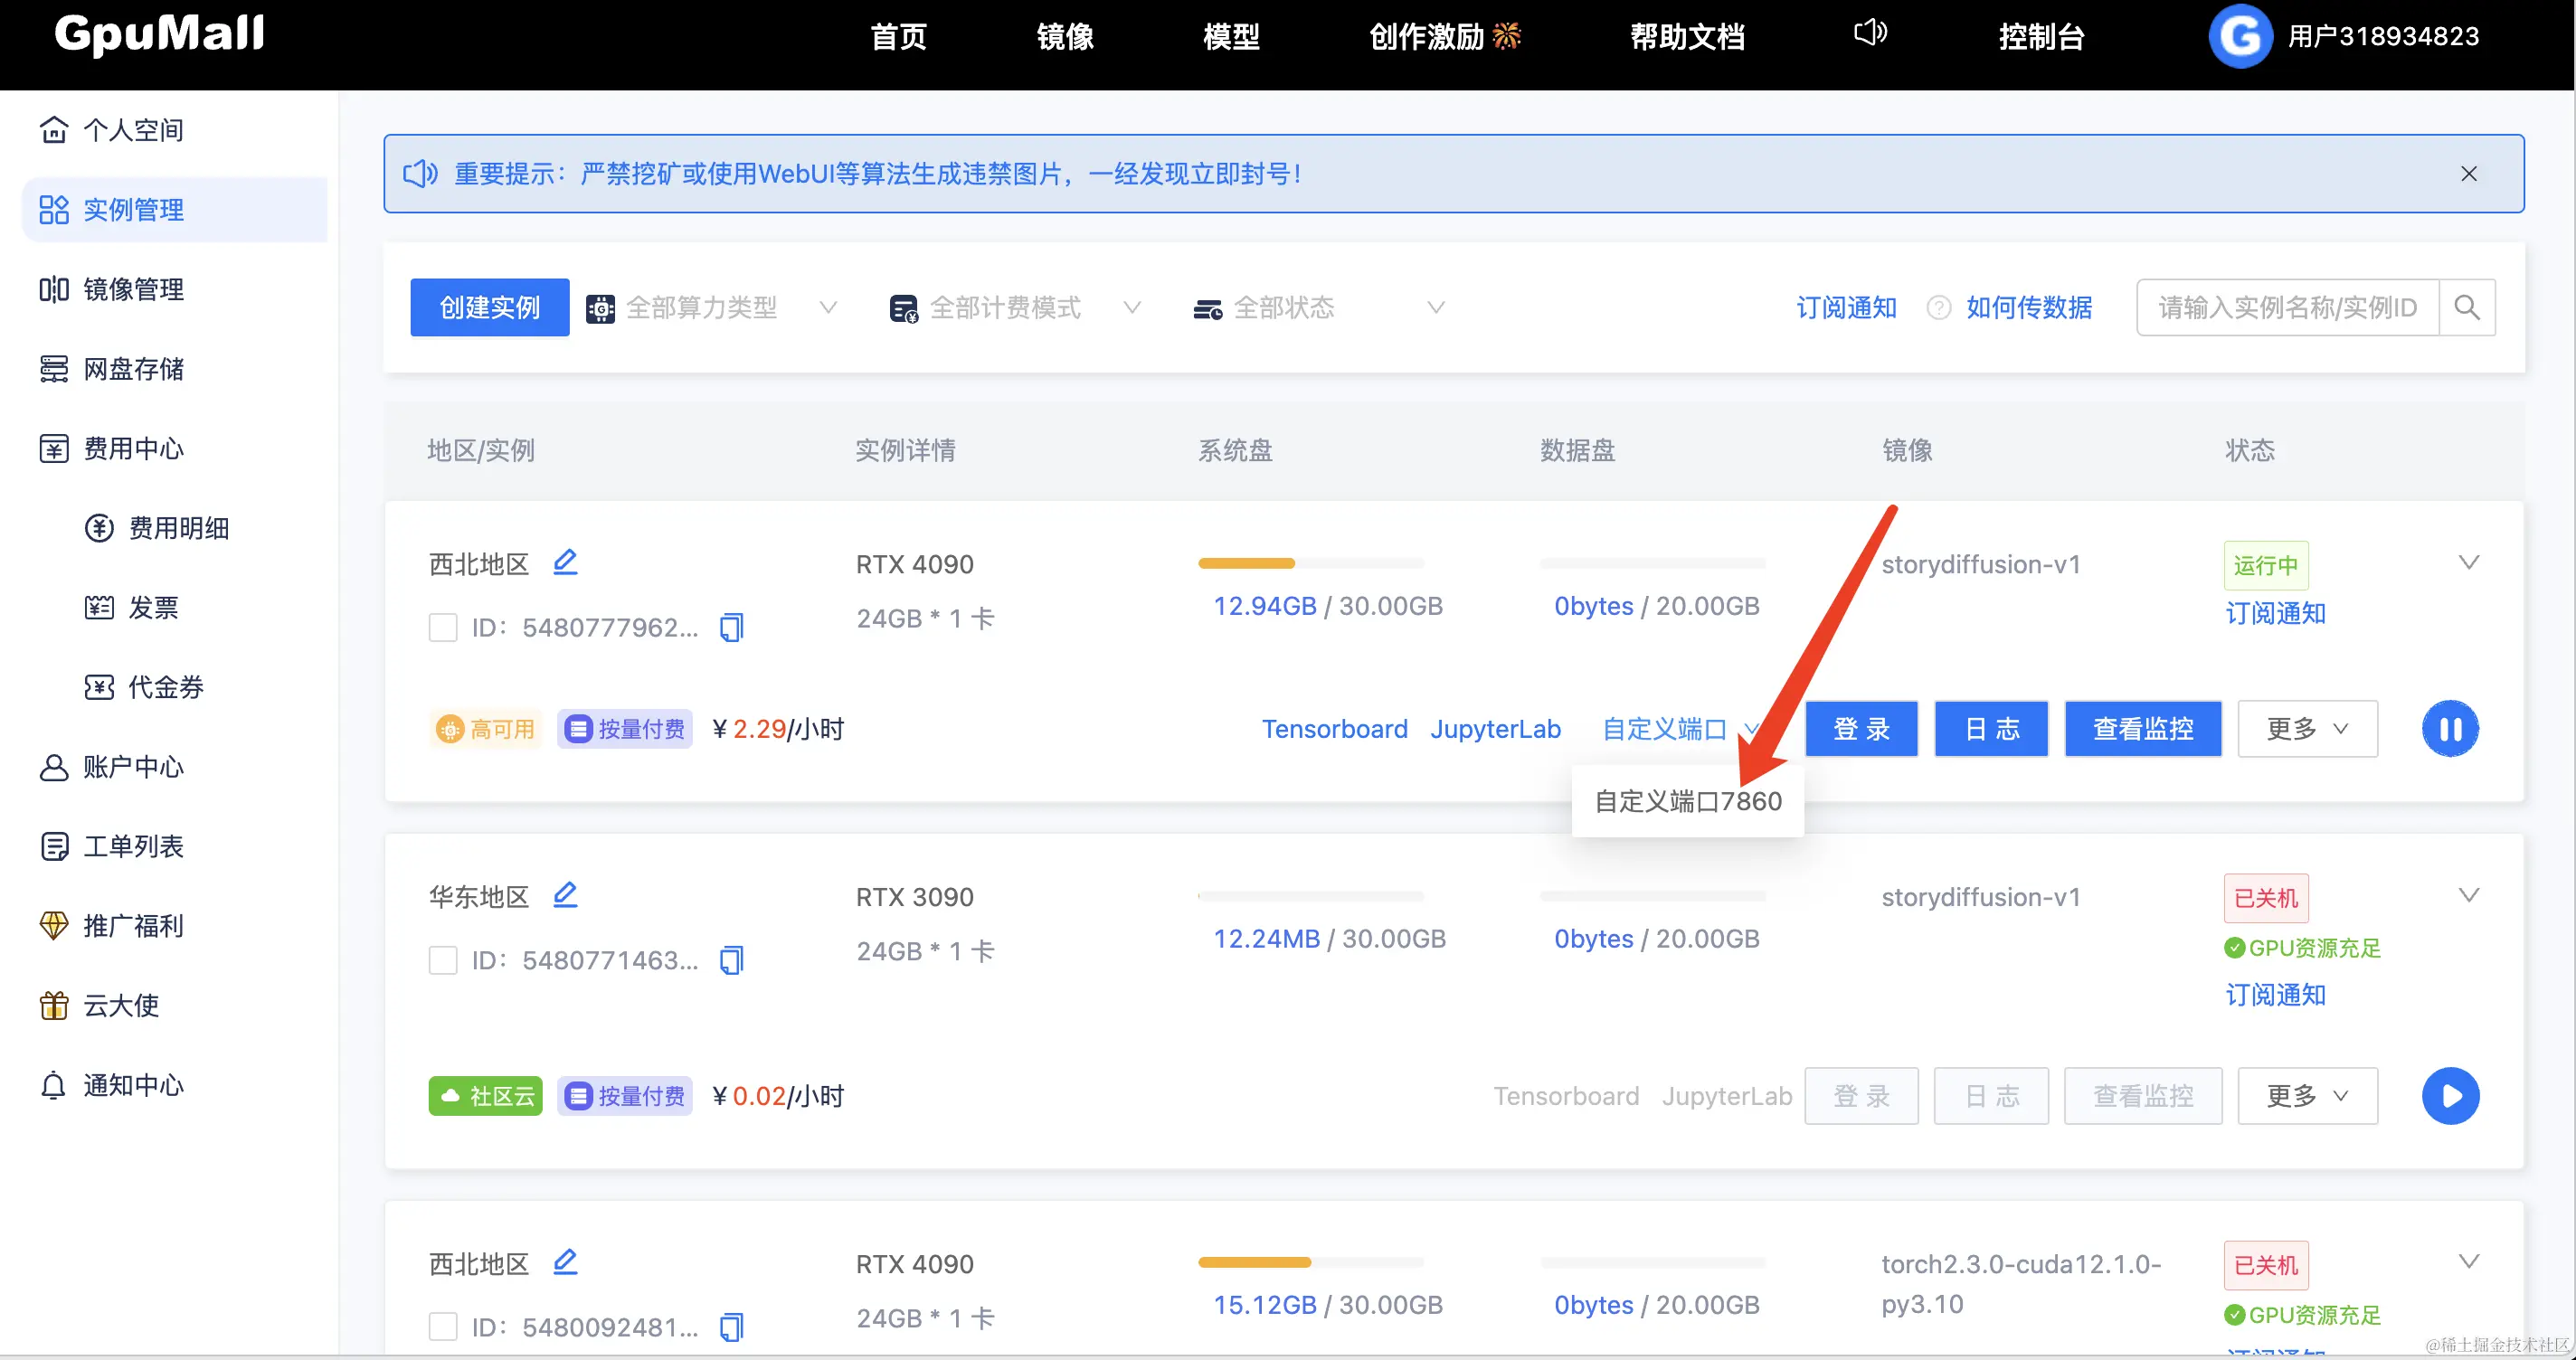The image size is (2576, 1360).
Task: Go to 首页 in top navigation
Action: (x=898, y=37)
